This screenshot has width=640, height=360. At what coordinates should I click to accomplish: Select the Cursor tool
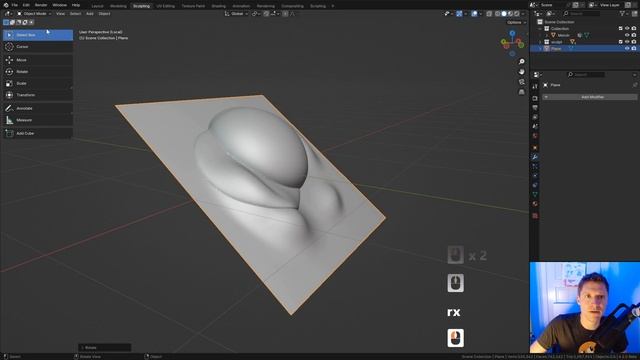[x=38, y=47]
